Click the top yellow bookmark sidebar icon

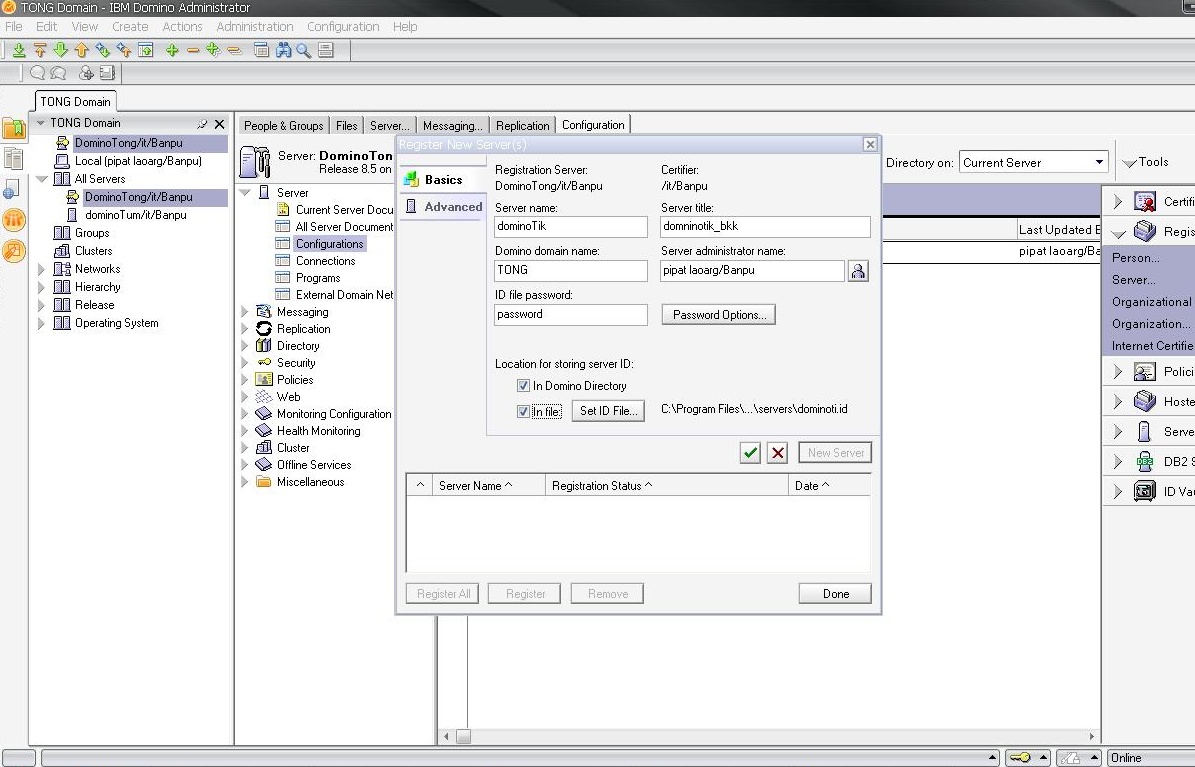pos(14,129)
